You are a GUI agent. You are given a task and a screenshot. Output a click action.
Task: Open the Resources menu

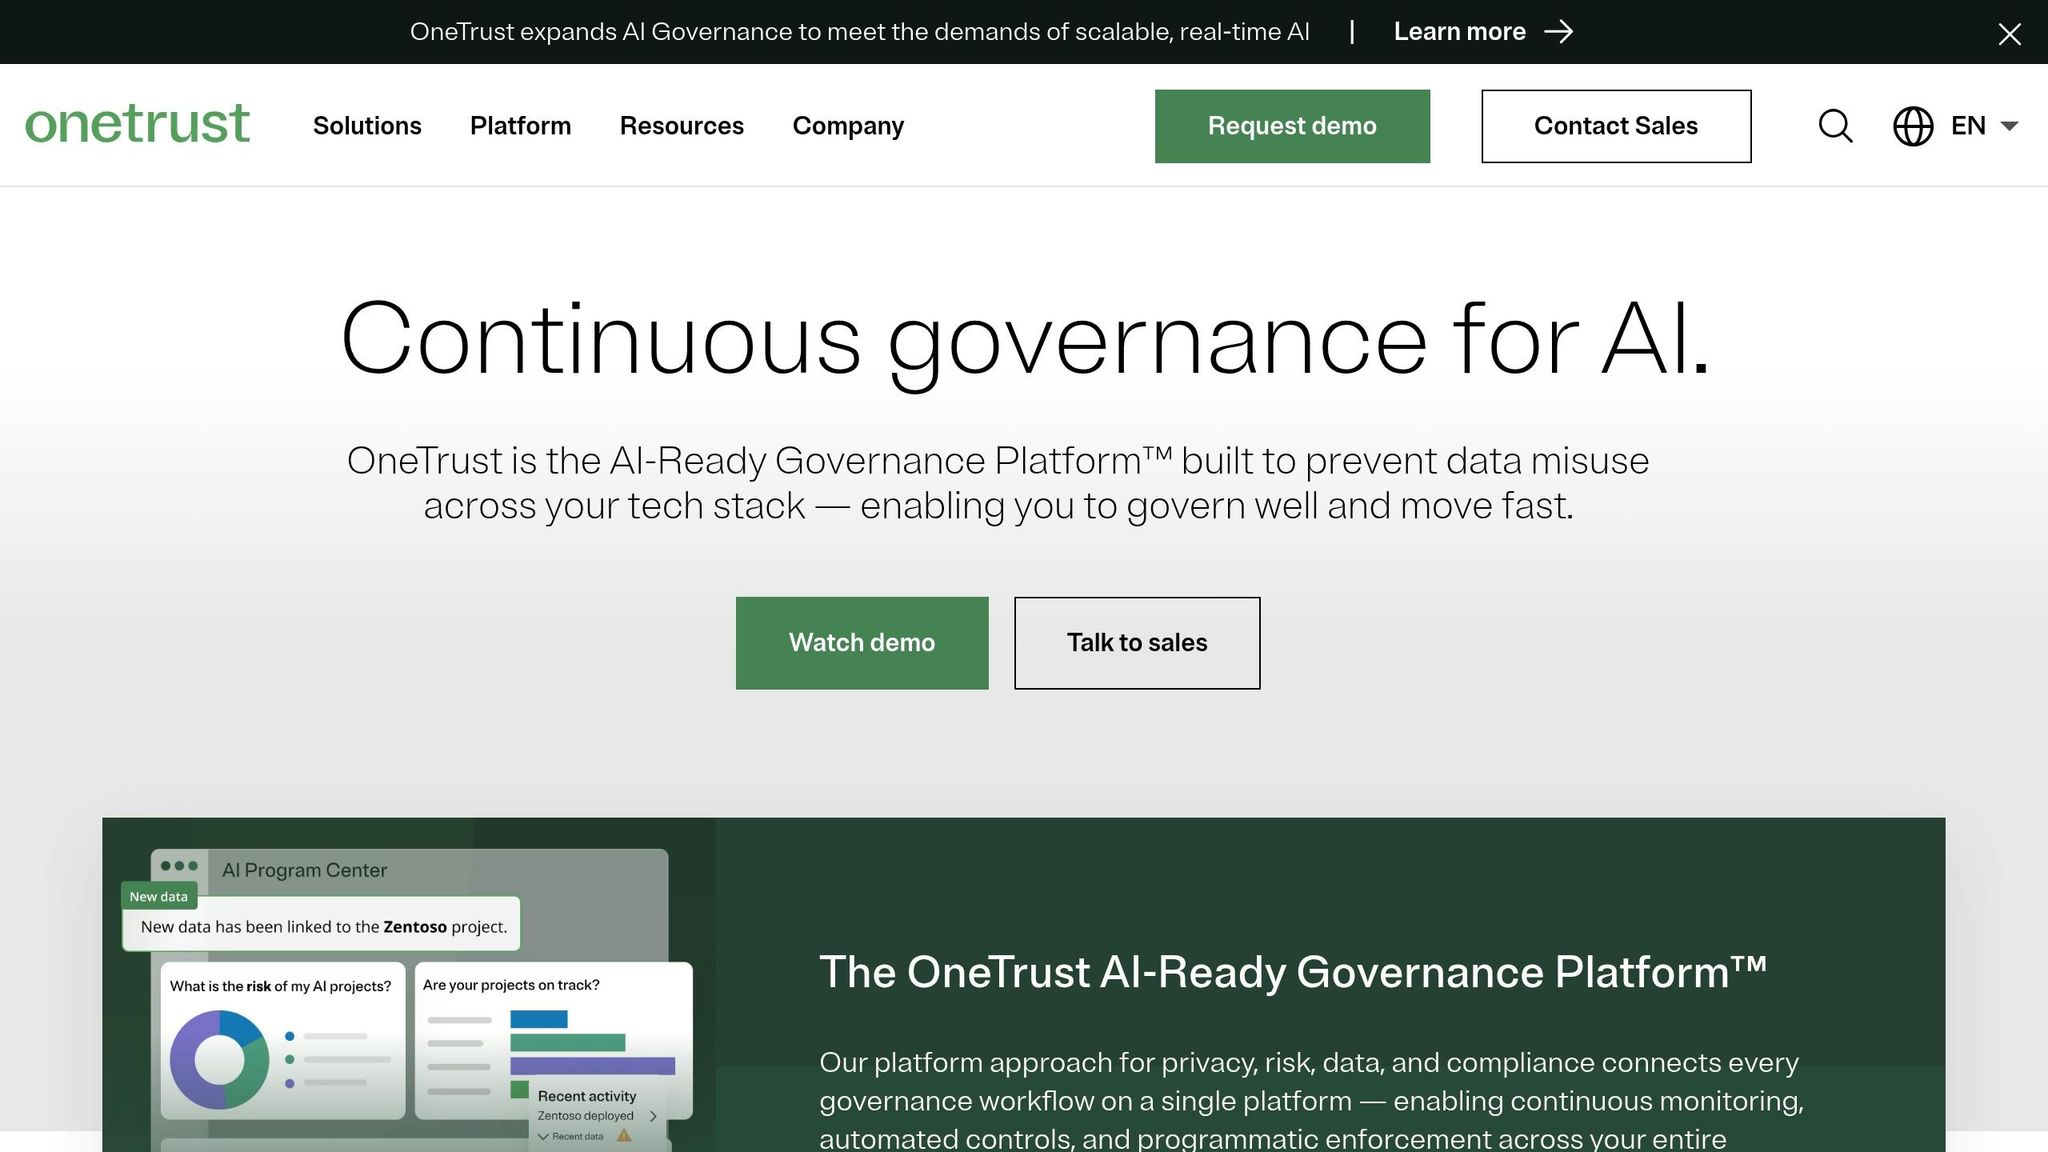682,126
